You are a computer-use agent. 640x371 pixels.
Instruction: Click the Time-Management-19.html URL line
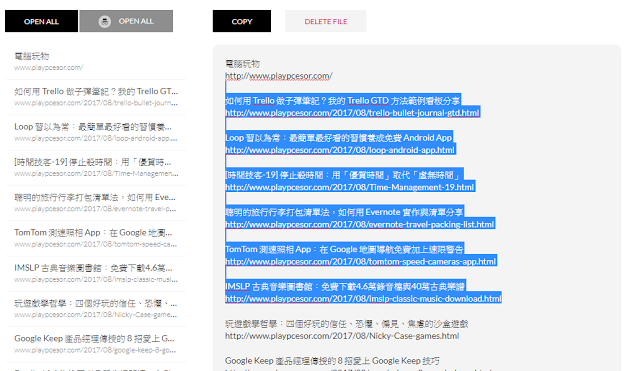pos(349,187)
